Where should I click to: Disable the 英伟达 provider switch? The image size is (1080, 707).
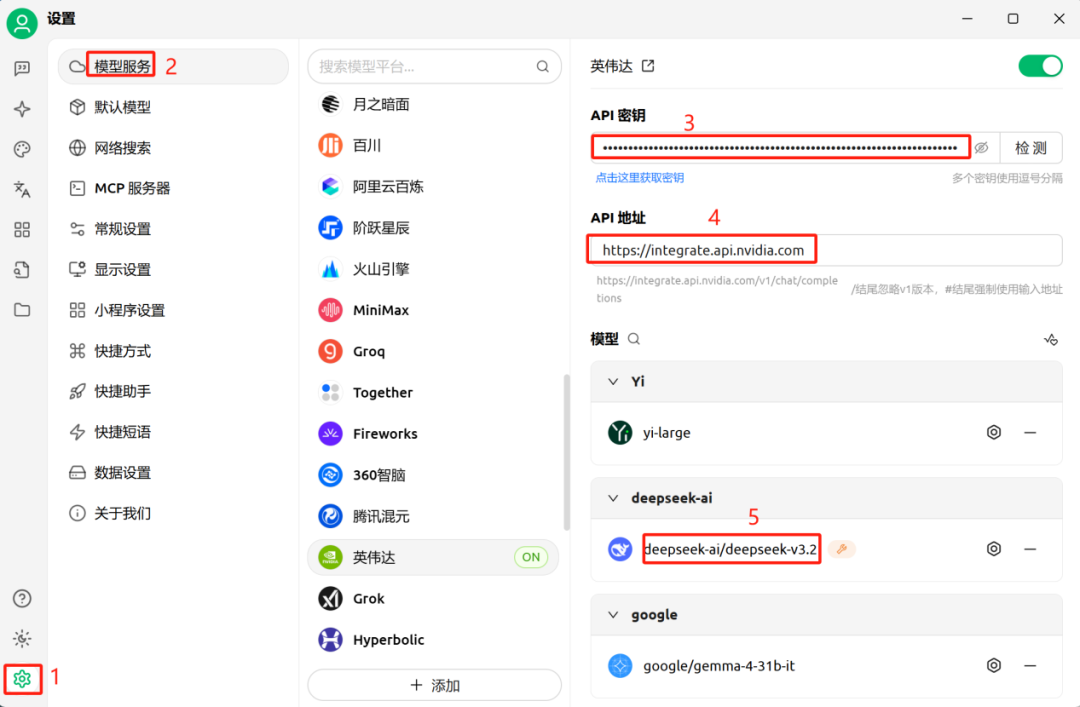pos(1040,66)
